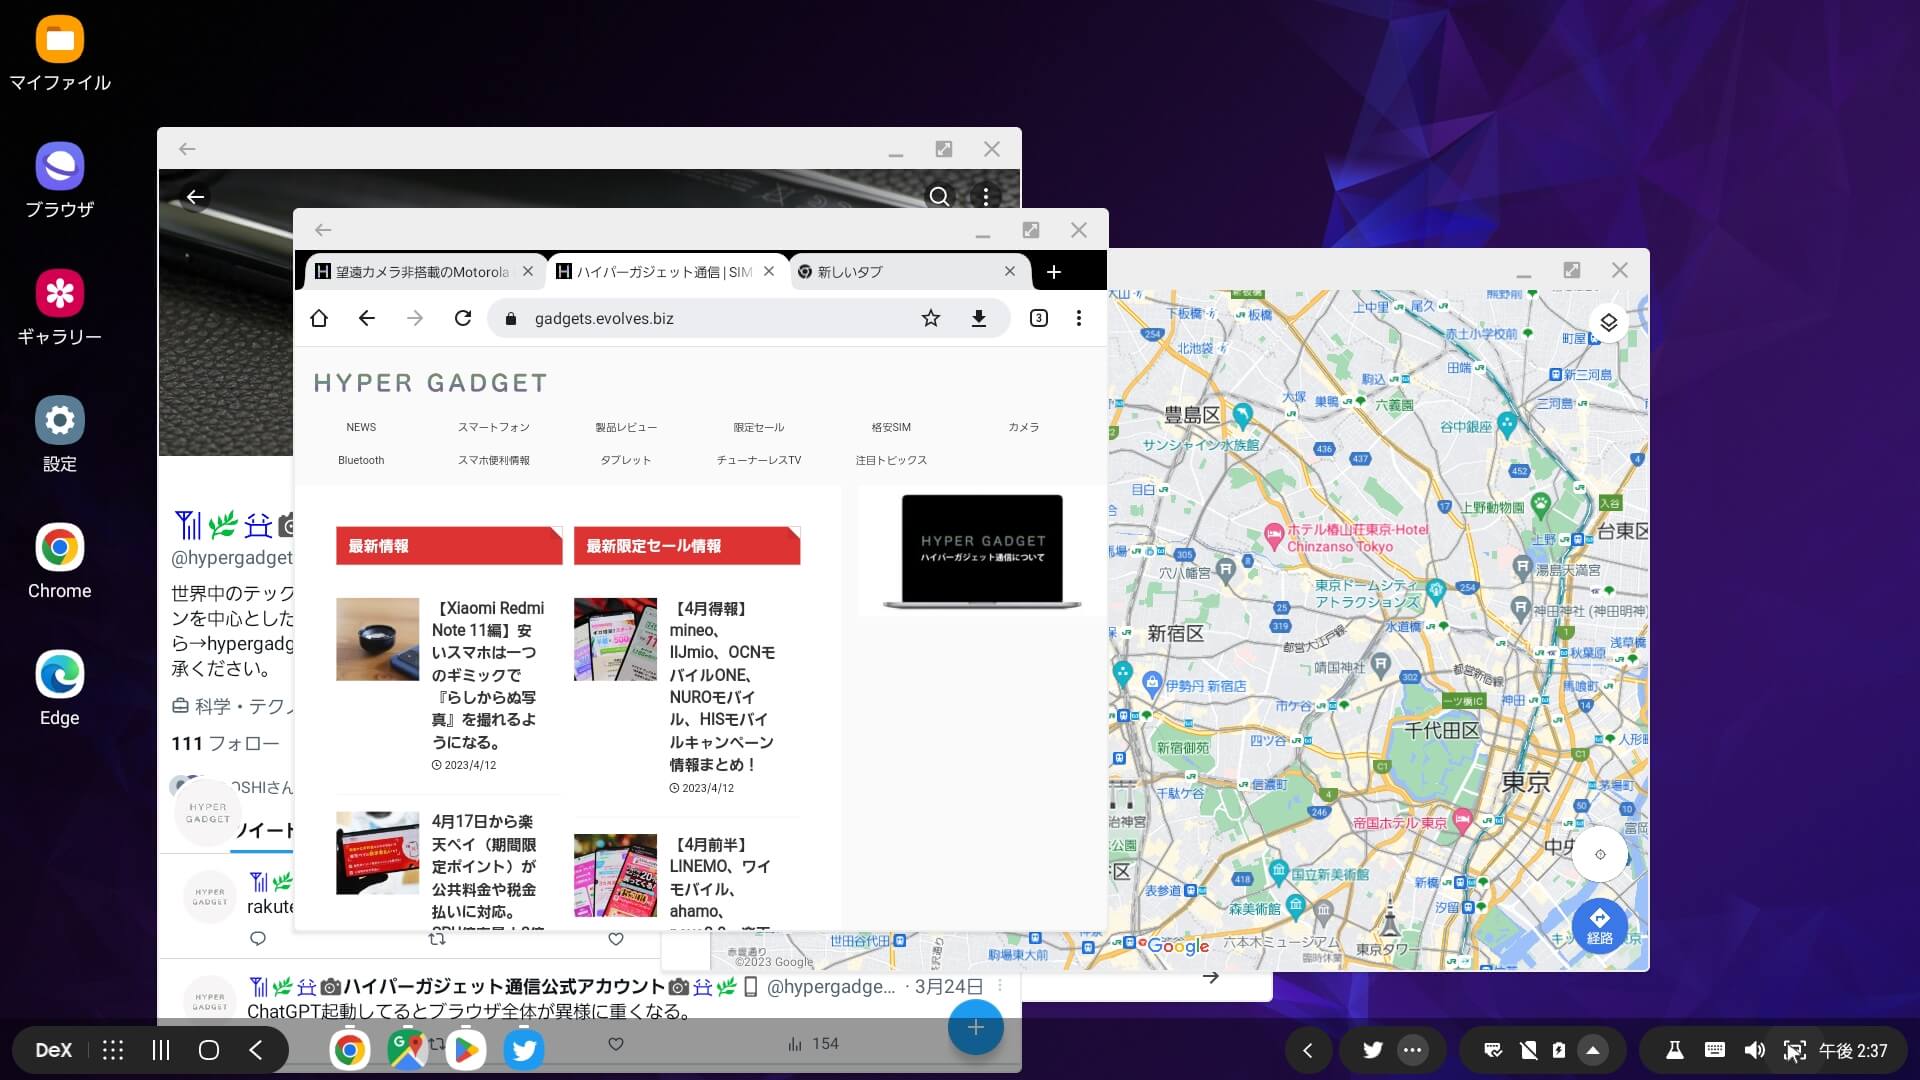Reload the gadgets.evolves.biz page
Viewport: 1920px width, 1080px height.
tap(463, 318)
